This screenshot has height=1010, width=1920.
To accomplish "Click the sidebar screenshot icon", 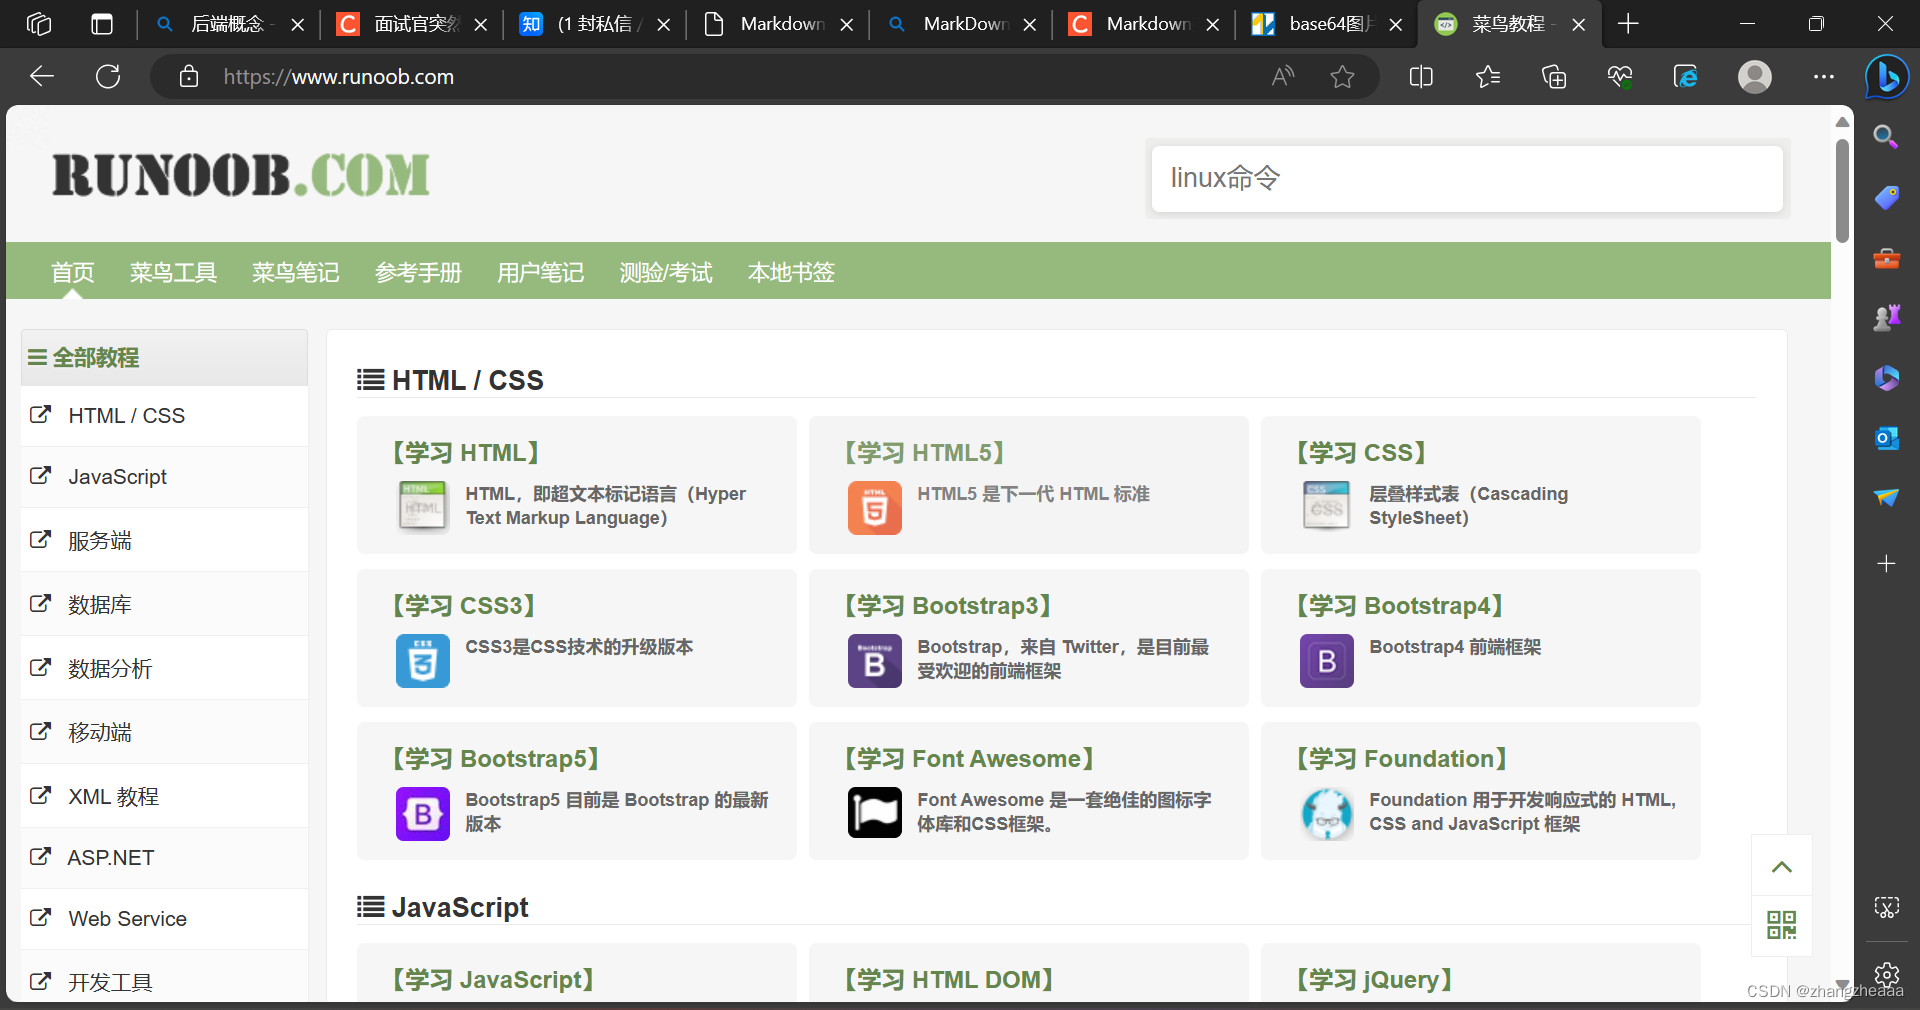I will point(1886,907).
